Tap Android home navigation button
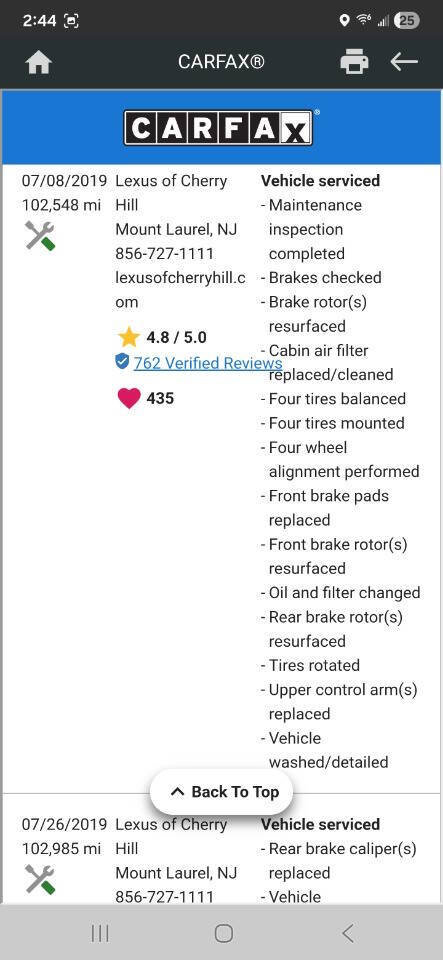This screenshot has width=443, height=960. (x=223, y=933)
